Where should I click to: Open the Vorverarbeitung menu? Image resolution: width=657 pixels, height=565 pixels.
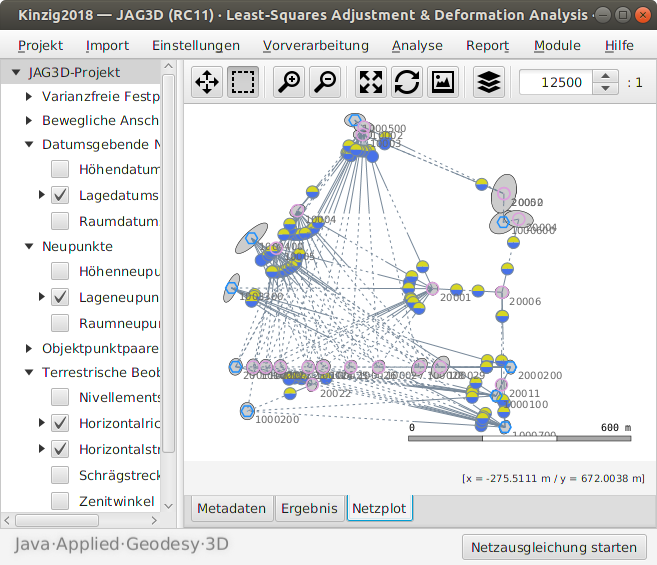[x=316, y=45]
